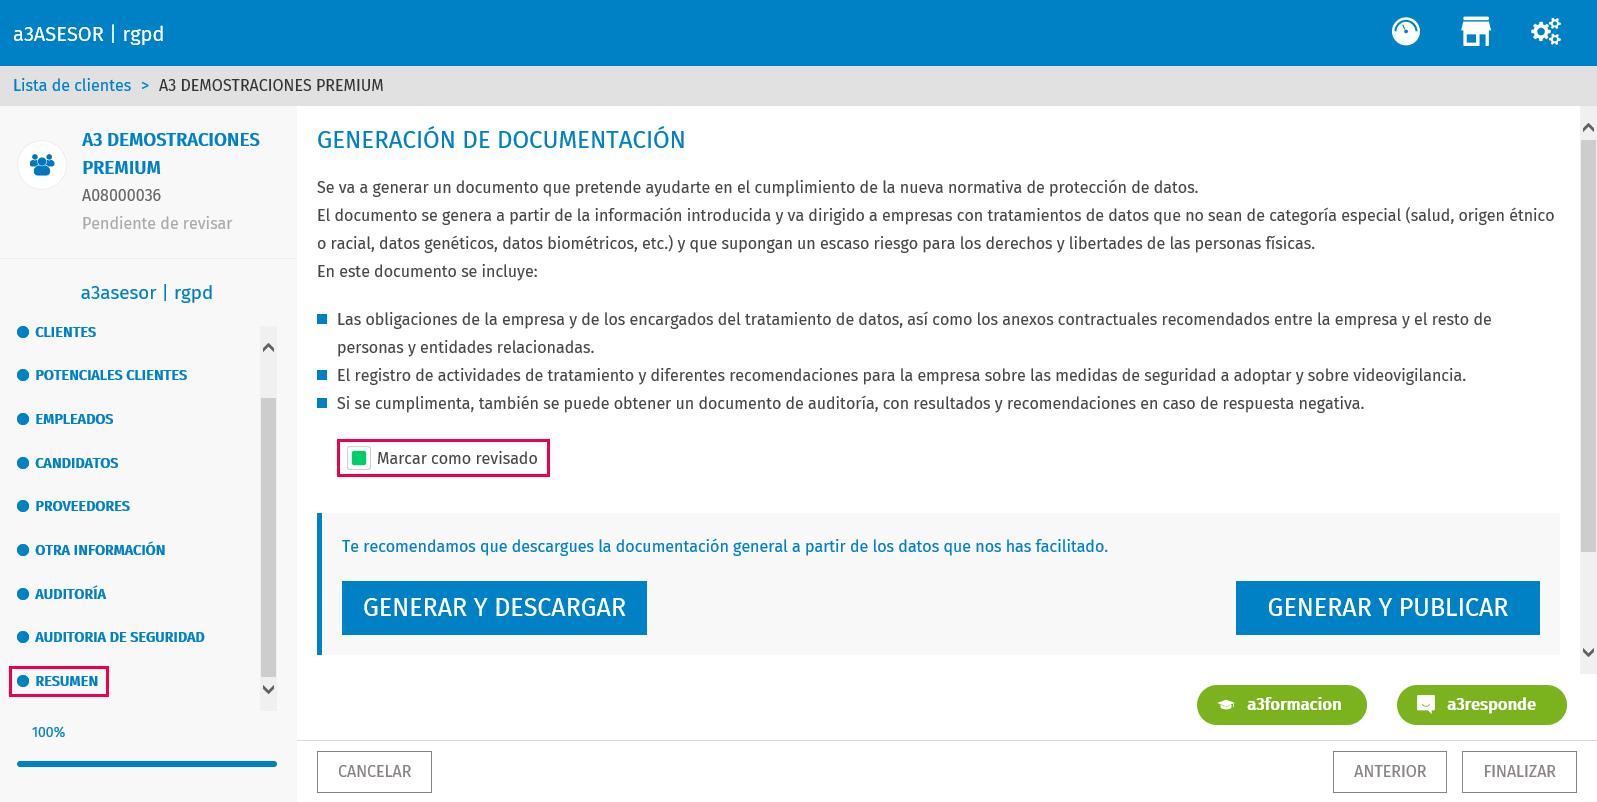Click the client group avatar icon

42,164
